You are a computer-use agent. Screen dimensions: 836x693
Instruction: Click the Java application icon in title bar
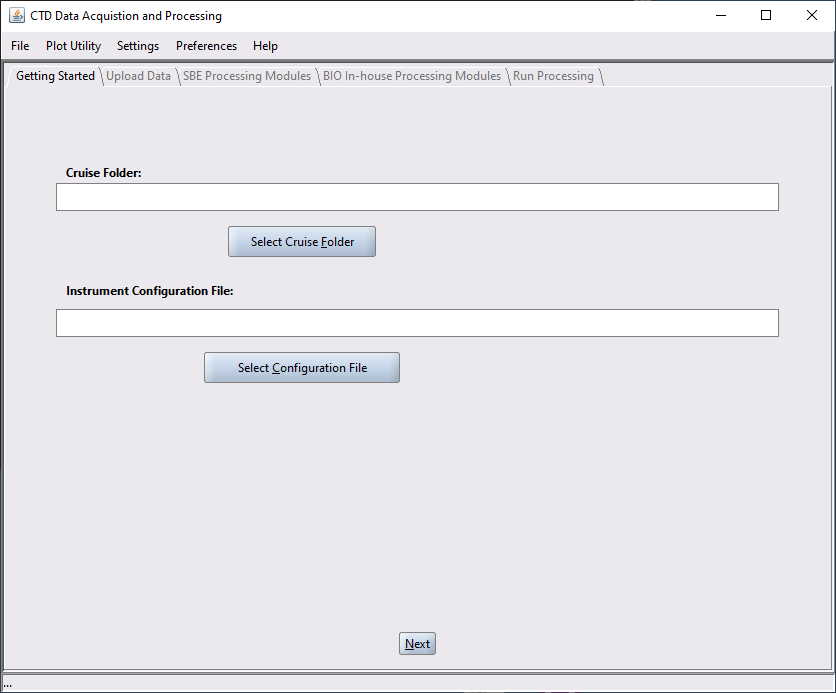[x=17, y=15]
